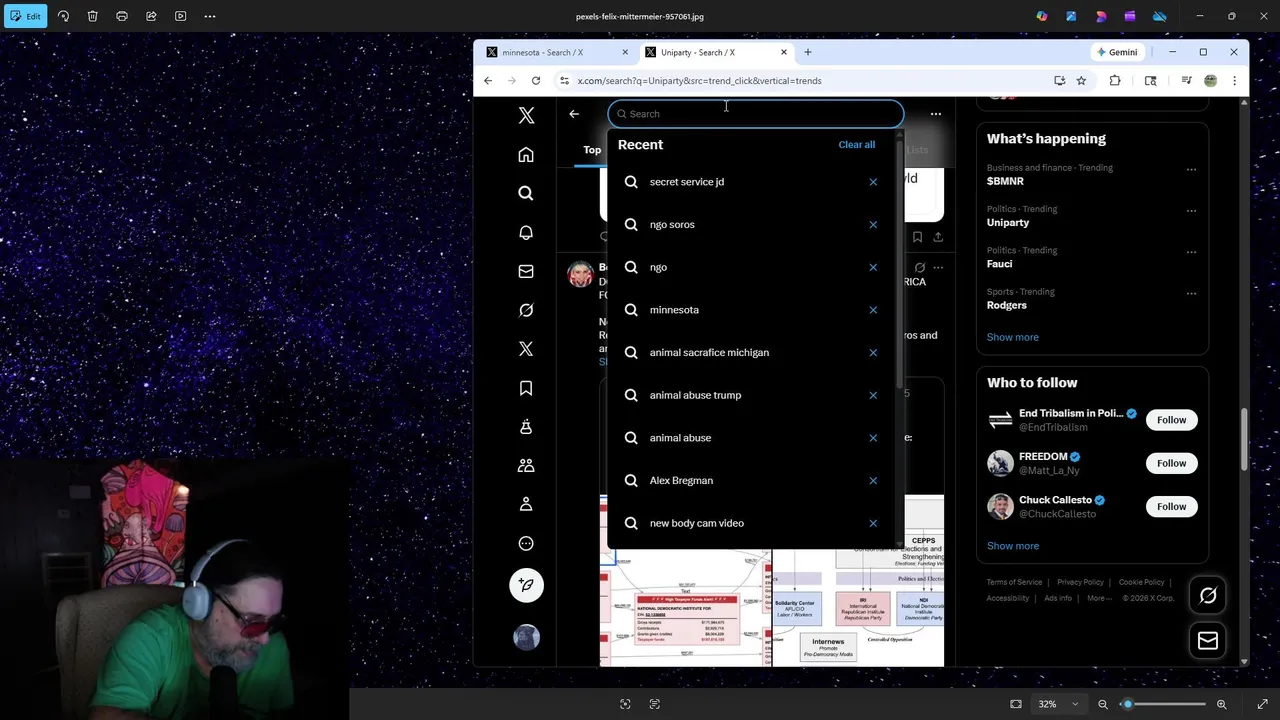The height and width of the screenshot is (720, 1280).
Task: Open OneDrive status icon in Photos
Action: point(1160,16)
